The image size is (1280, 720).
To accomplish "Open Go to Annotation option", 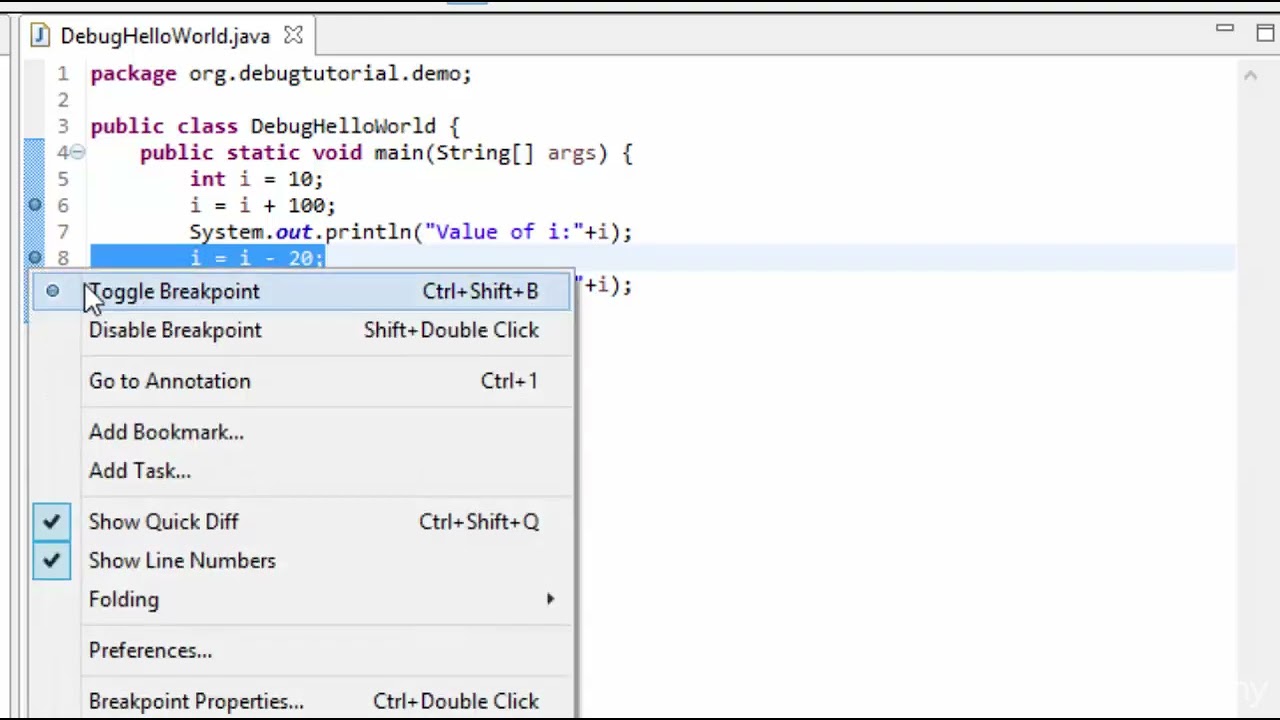I will [x=301, y=381].
